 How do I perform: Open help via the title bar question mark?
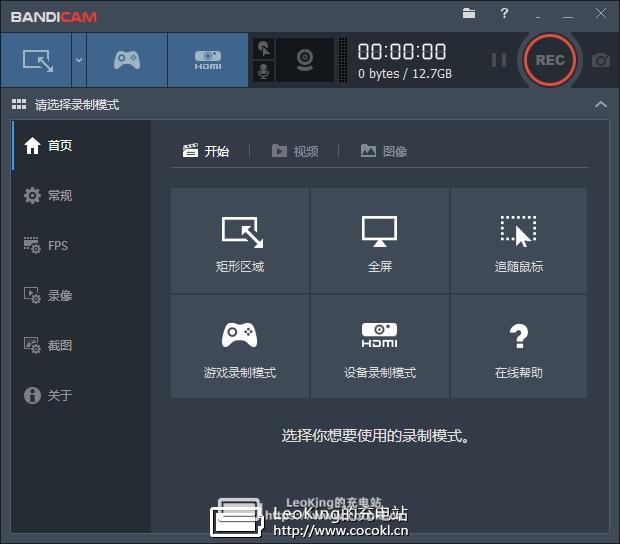(x=504, y=13)
